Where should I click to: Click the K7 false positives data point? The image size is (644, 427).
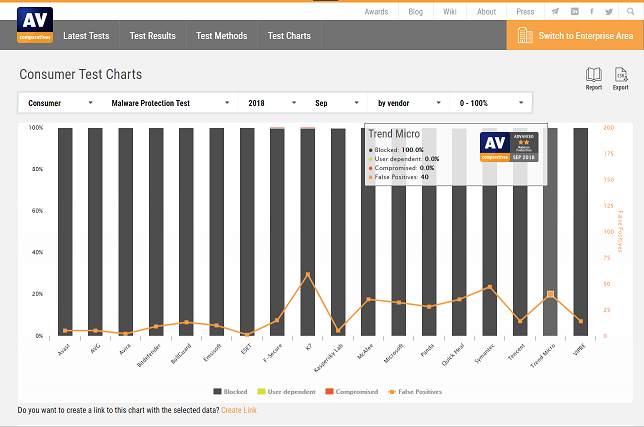(308, 274)
